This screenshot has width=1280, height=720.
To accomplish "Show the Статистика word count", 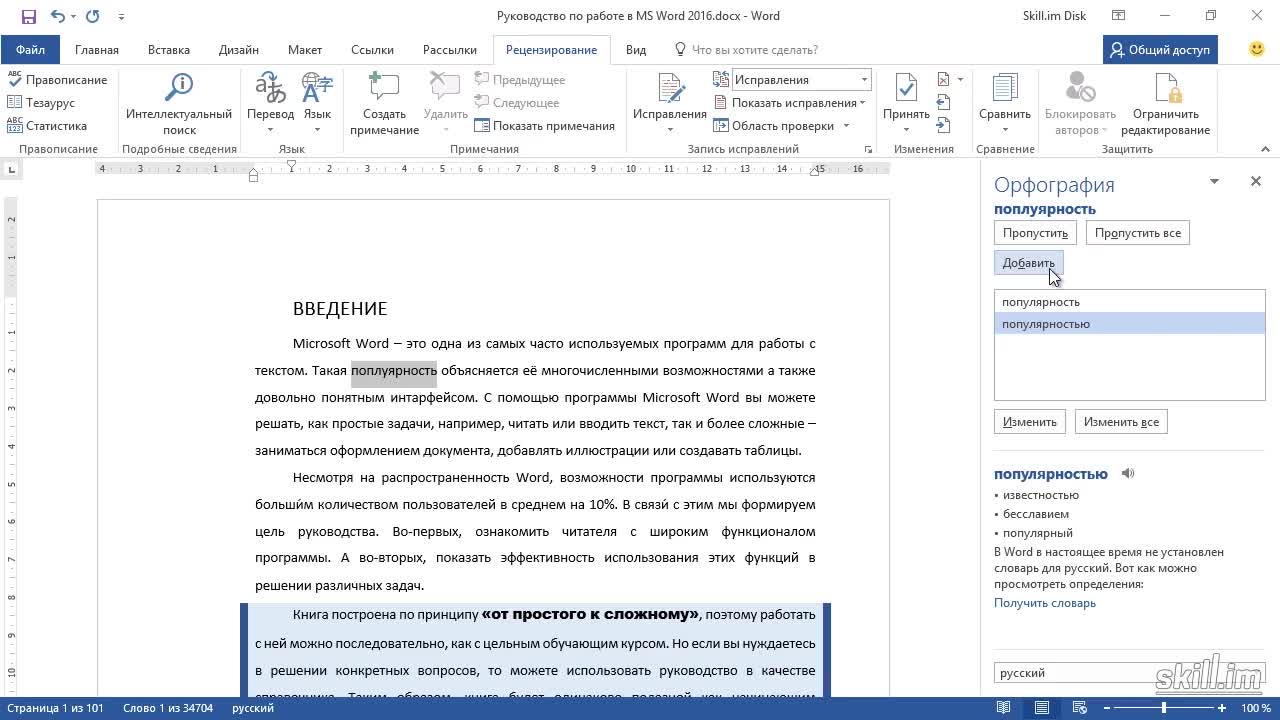I will click(x=47, y=126).
